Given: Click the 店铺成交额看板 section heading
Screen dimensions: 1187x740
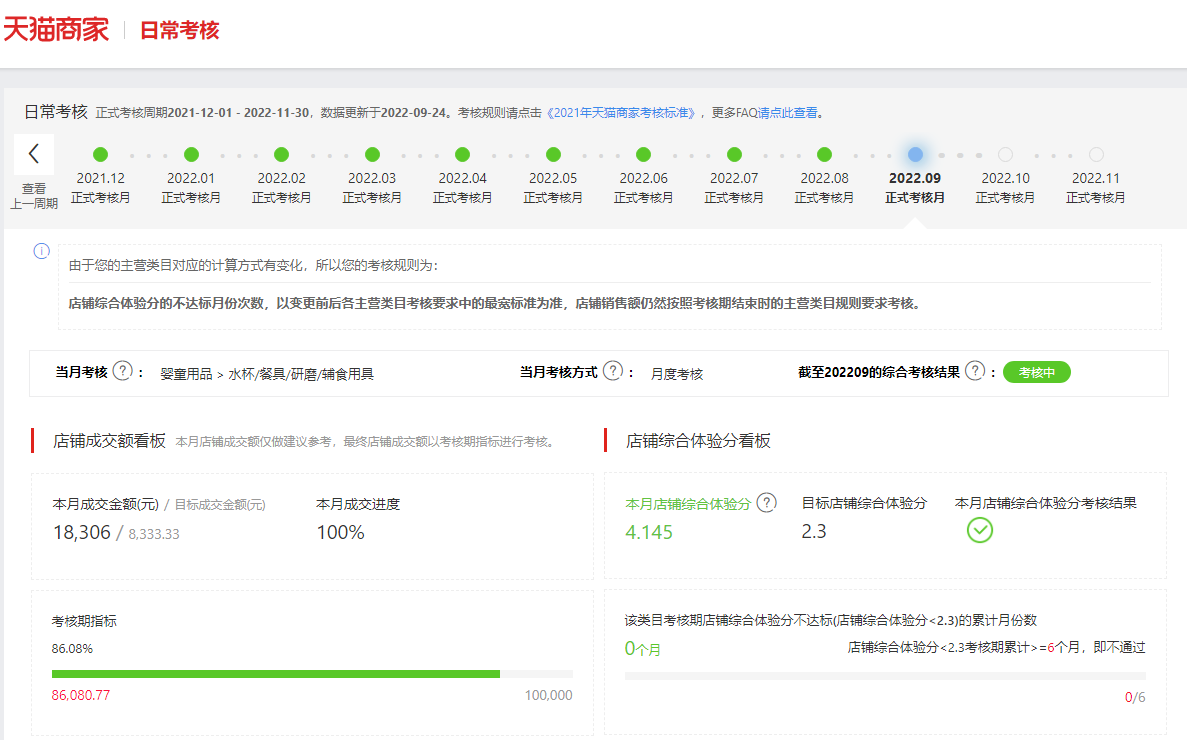Looking at the screenshot, I should [x=109, y=441].
